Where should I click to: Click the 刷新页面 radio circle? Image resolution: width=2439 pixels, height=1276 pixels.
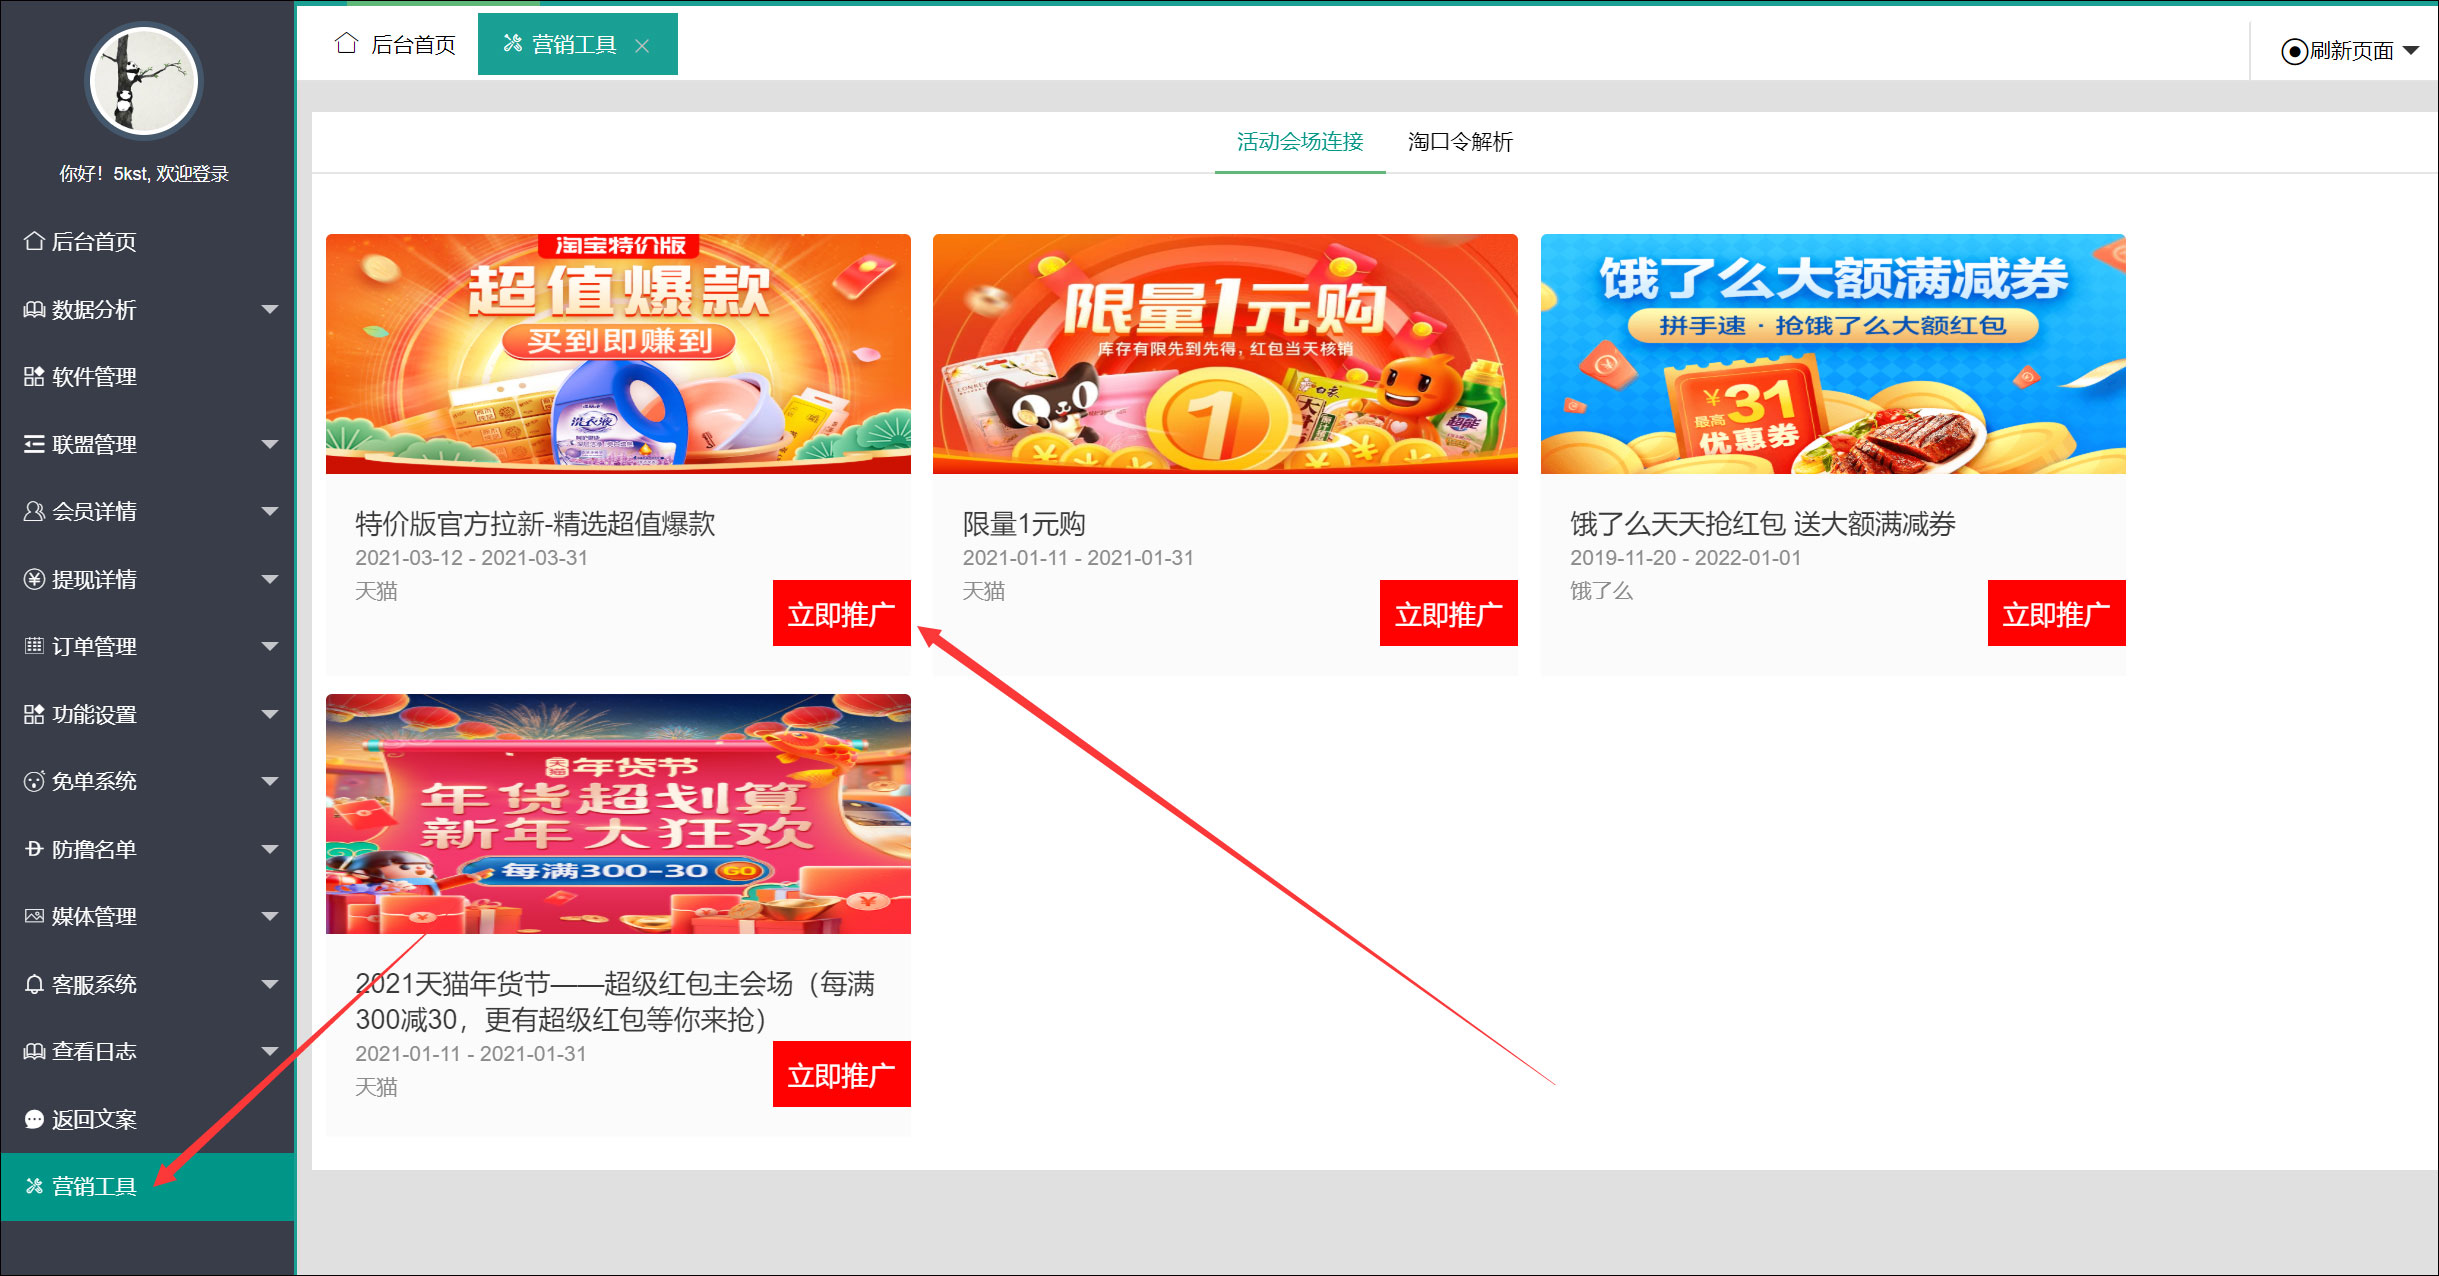(2294, 51)
